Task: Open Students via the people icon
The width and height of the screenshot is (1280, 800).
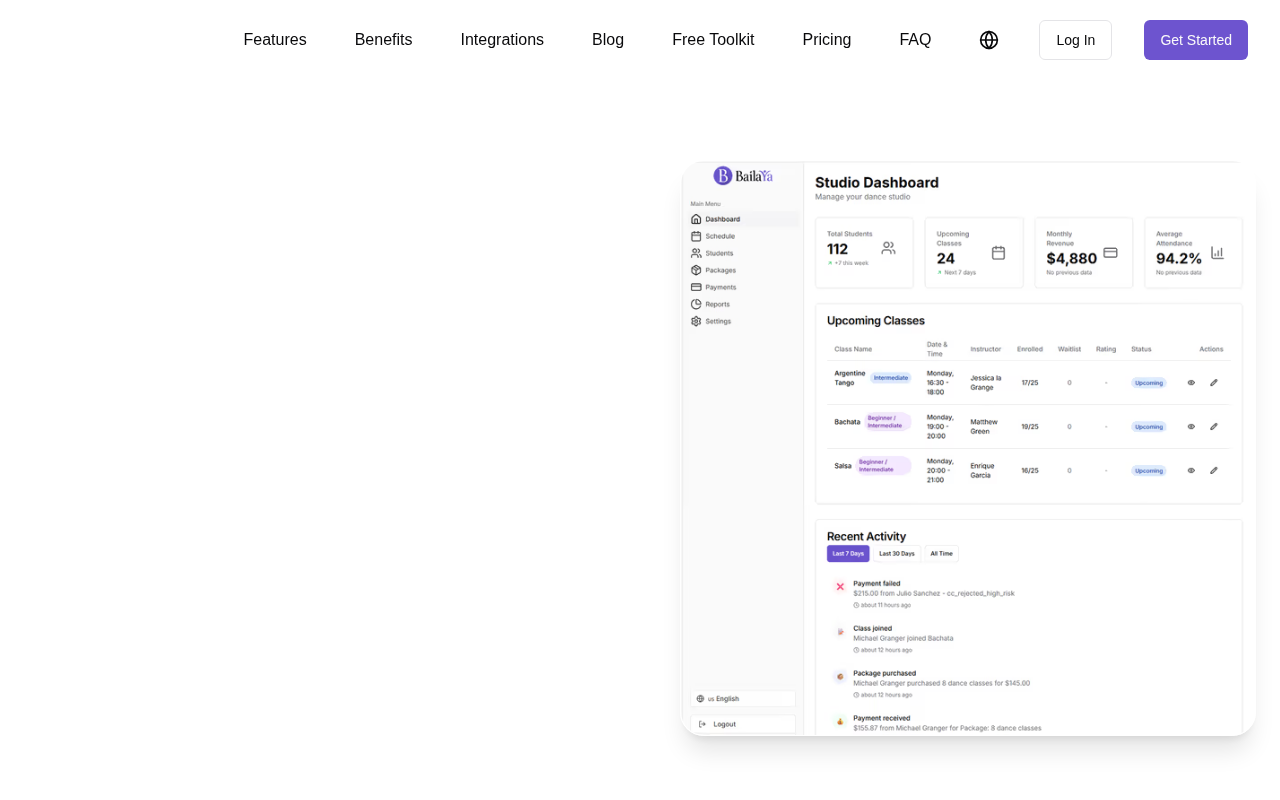Action: tap(696, 253)
